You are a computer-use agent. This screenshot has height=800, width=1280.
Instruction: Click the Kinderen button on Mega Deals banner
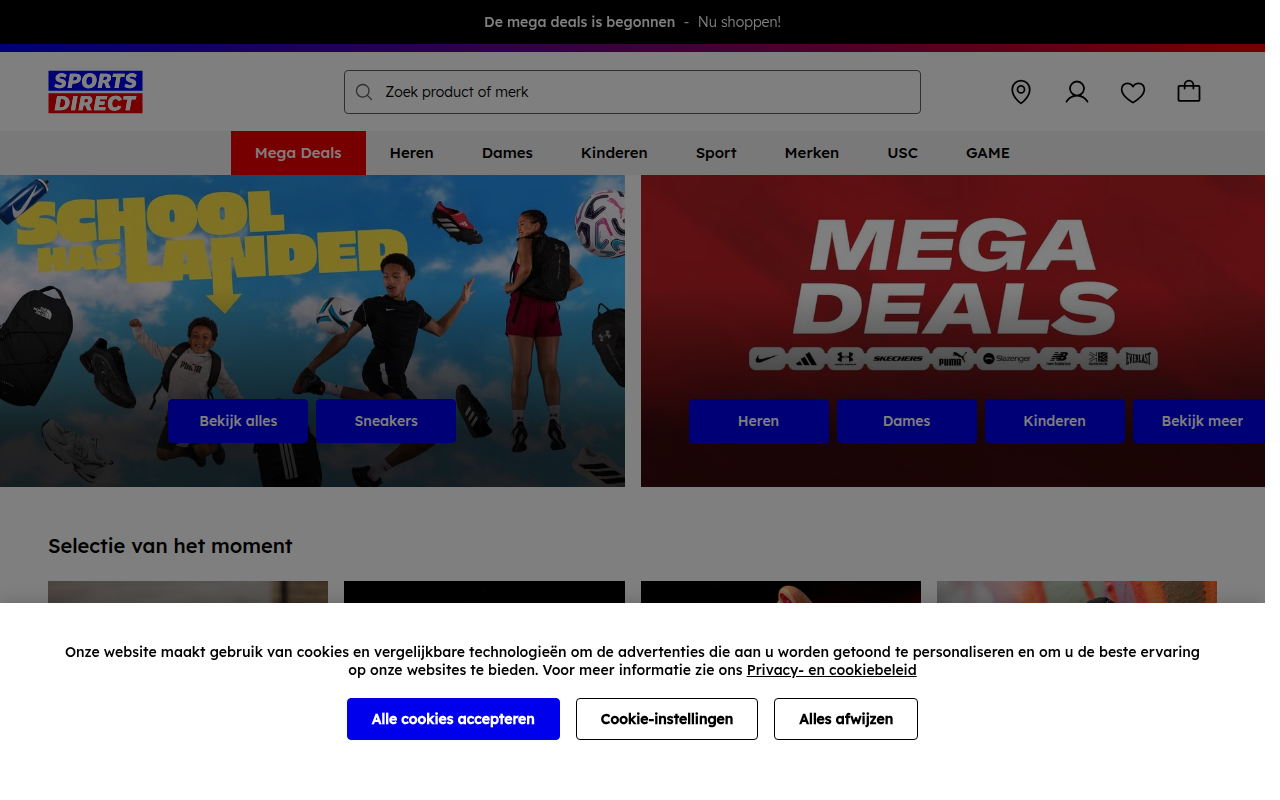pyautogui.click(x=1055, y=421)
